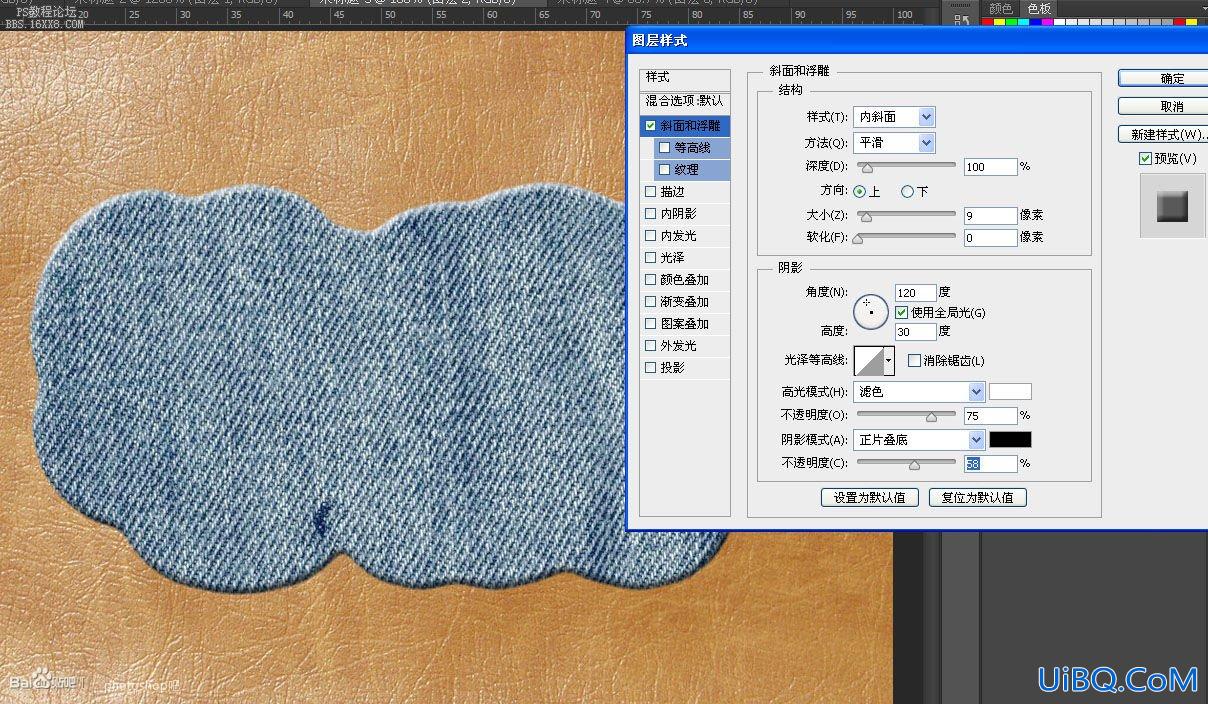The image size is (1208, 704).
Task: Click the shadow 不透明度(C) slider
Action: (x=906, y=463)
